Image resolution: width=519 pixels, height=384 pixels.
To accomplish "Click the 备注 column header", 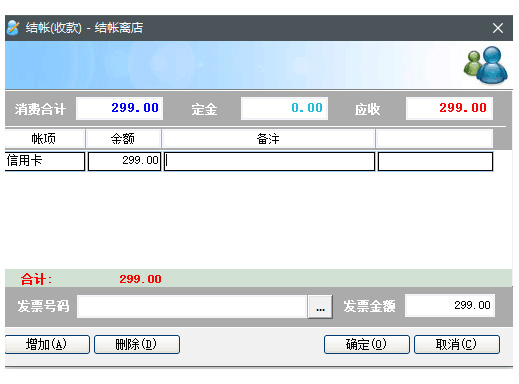I will [268, 139].
